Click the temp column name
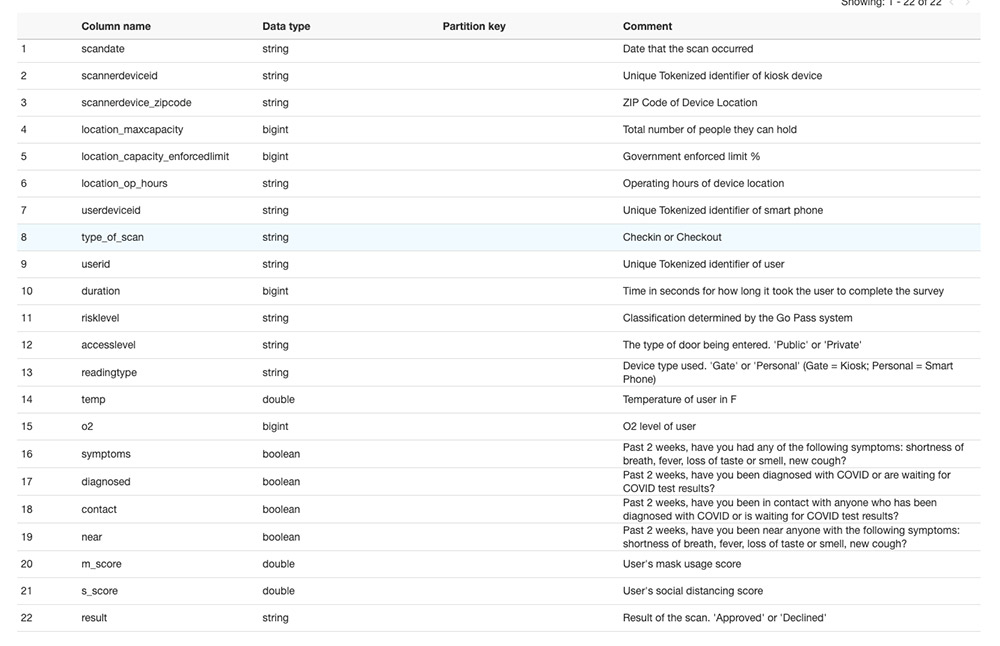Image resolution: width=1000 pixels, height=646 pixels. [93, 399]
